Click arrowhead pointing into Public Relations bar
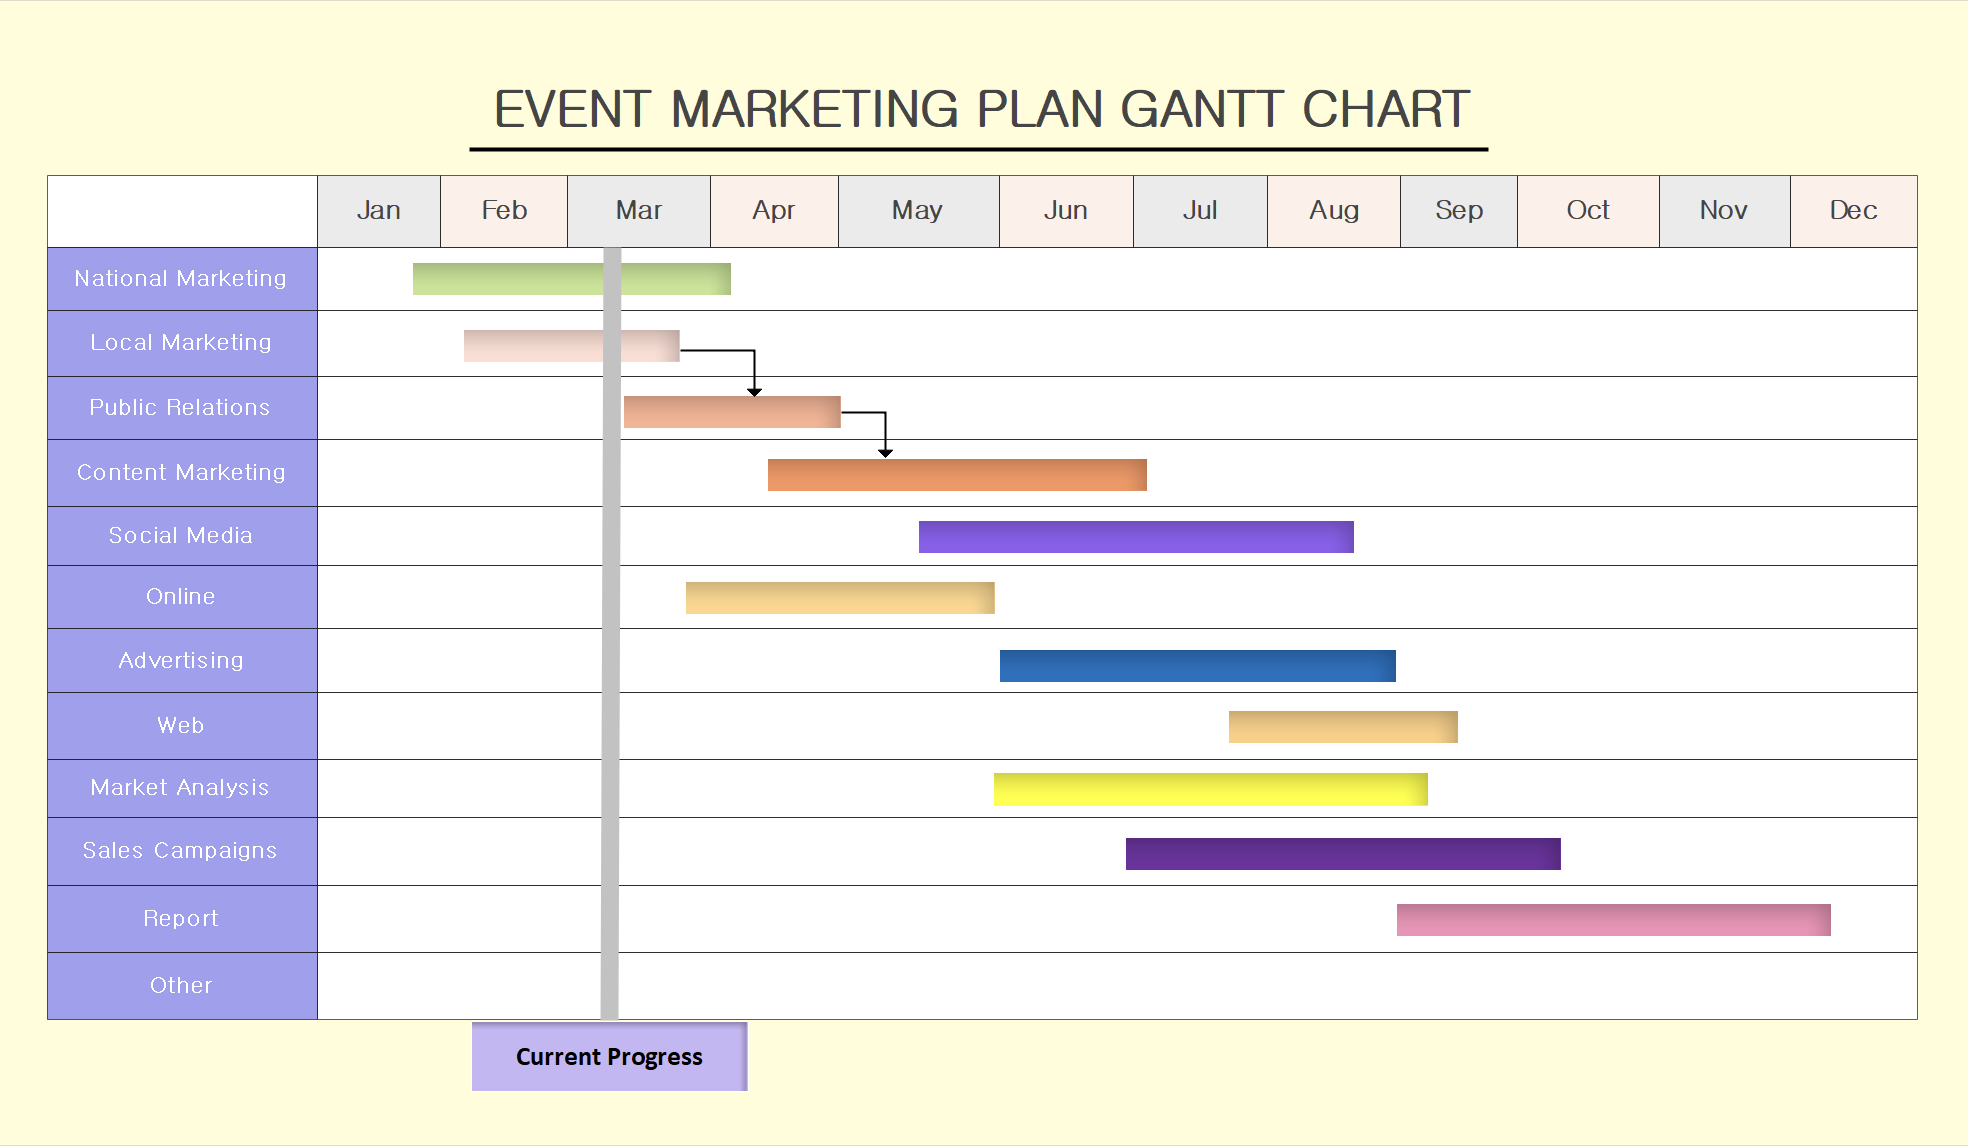The image size is (1968, 1146). pos(754,391)
